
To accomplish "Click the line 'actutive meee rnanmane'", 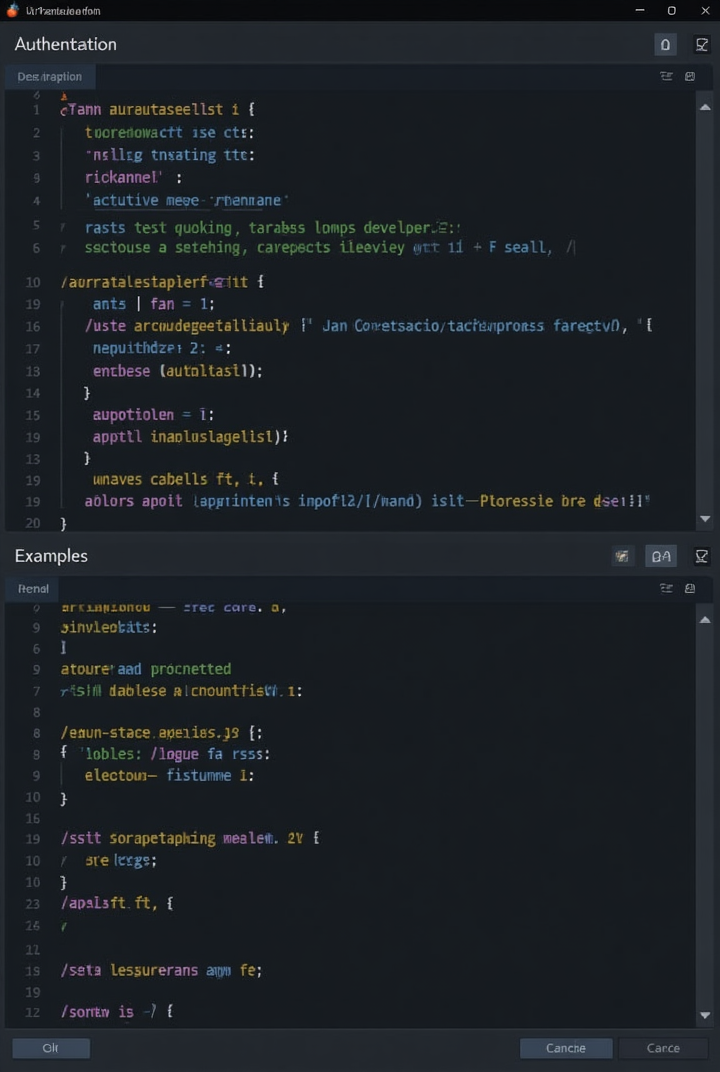I will pyautogui.click(x=185, y=200).
